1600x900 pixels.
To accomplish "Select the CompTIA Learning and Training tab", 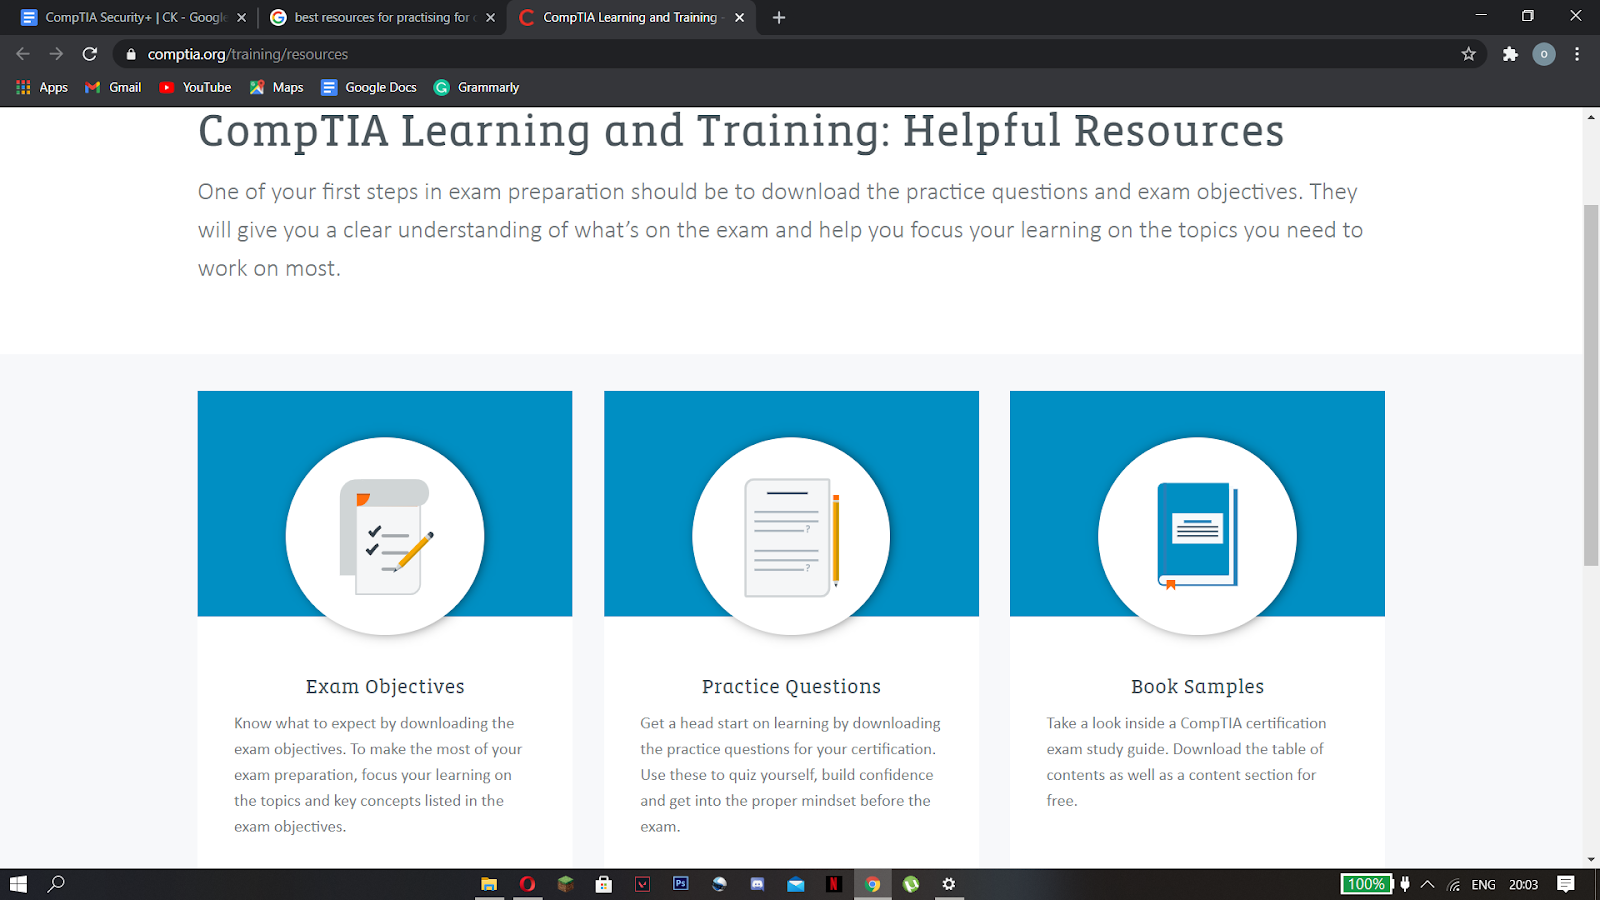I will point(631,17).
